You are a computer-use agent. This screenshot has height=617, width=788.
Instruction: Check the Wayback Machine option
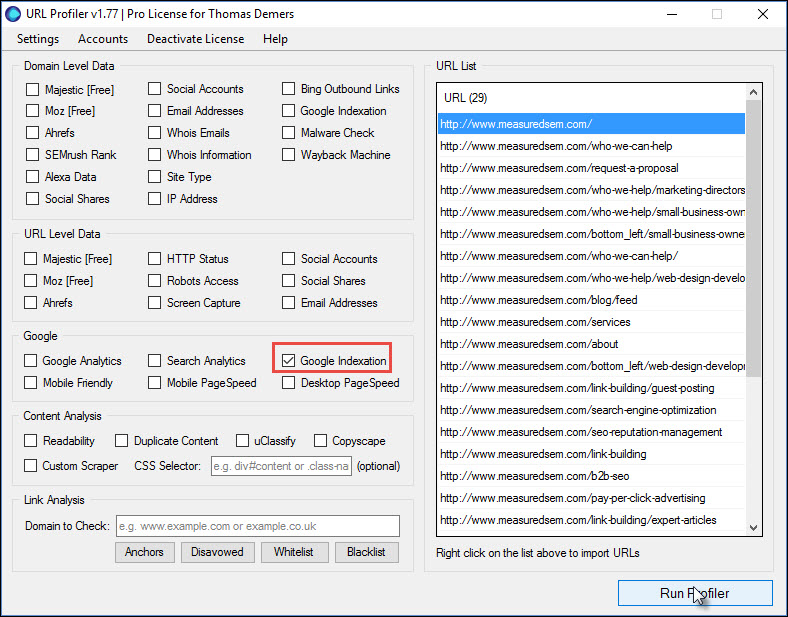tap(288, 155)
